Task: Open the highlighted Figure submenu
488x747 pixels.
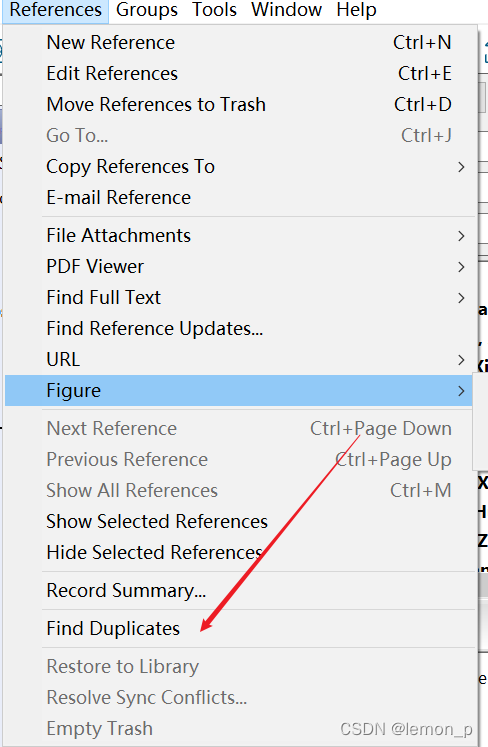Action: pyautogui.click(x=238, y=390)
